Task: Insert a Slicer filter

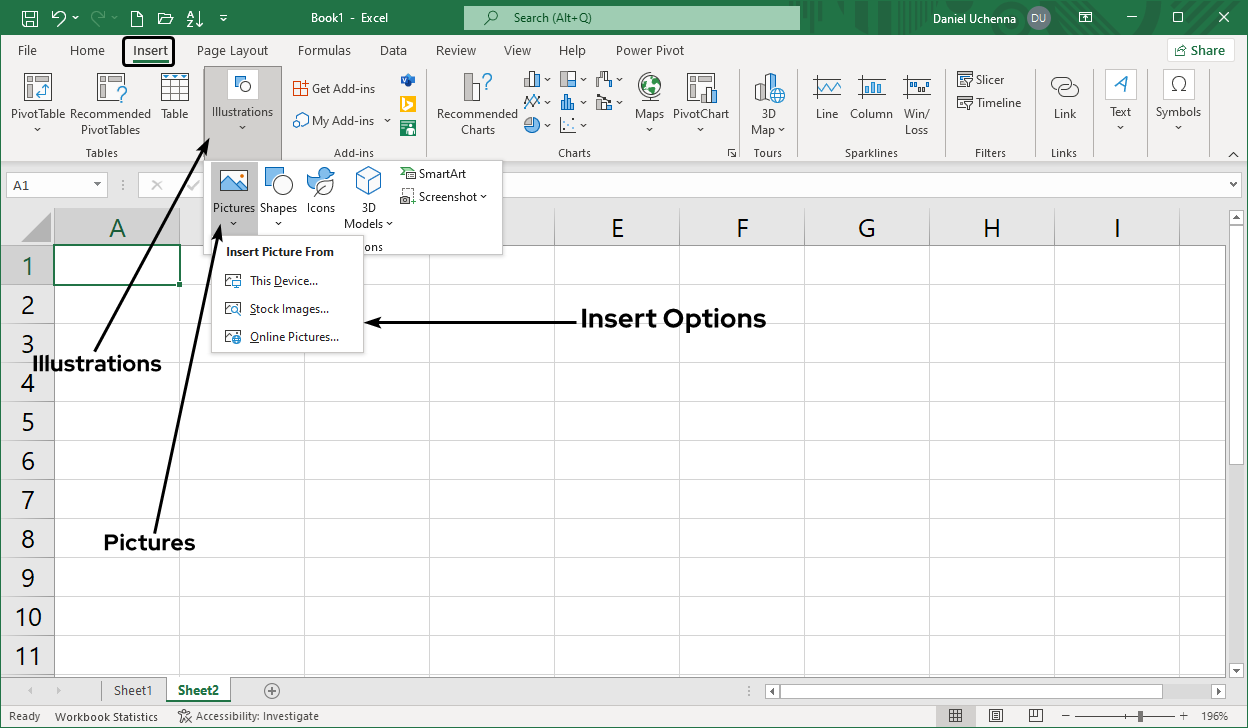Action: [x=980, y=80]
